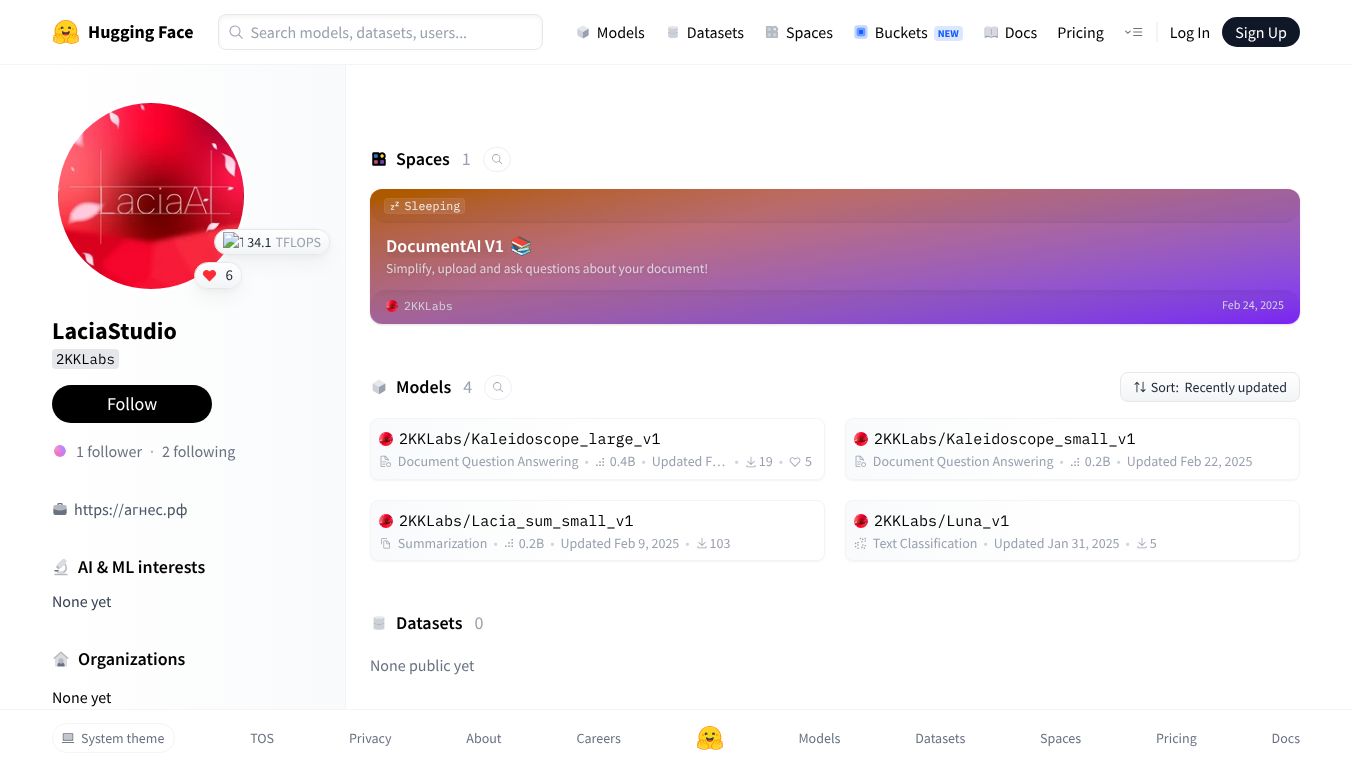1352x760 pixels.
Task: Click the search magnifier icon in the search bar
Action: [236, 32]
